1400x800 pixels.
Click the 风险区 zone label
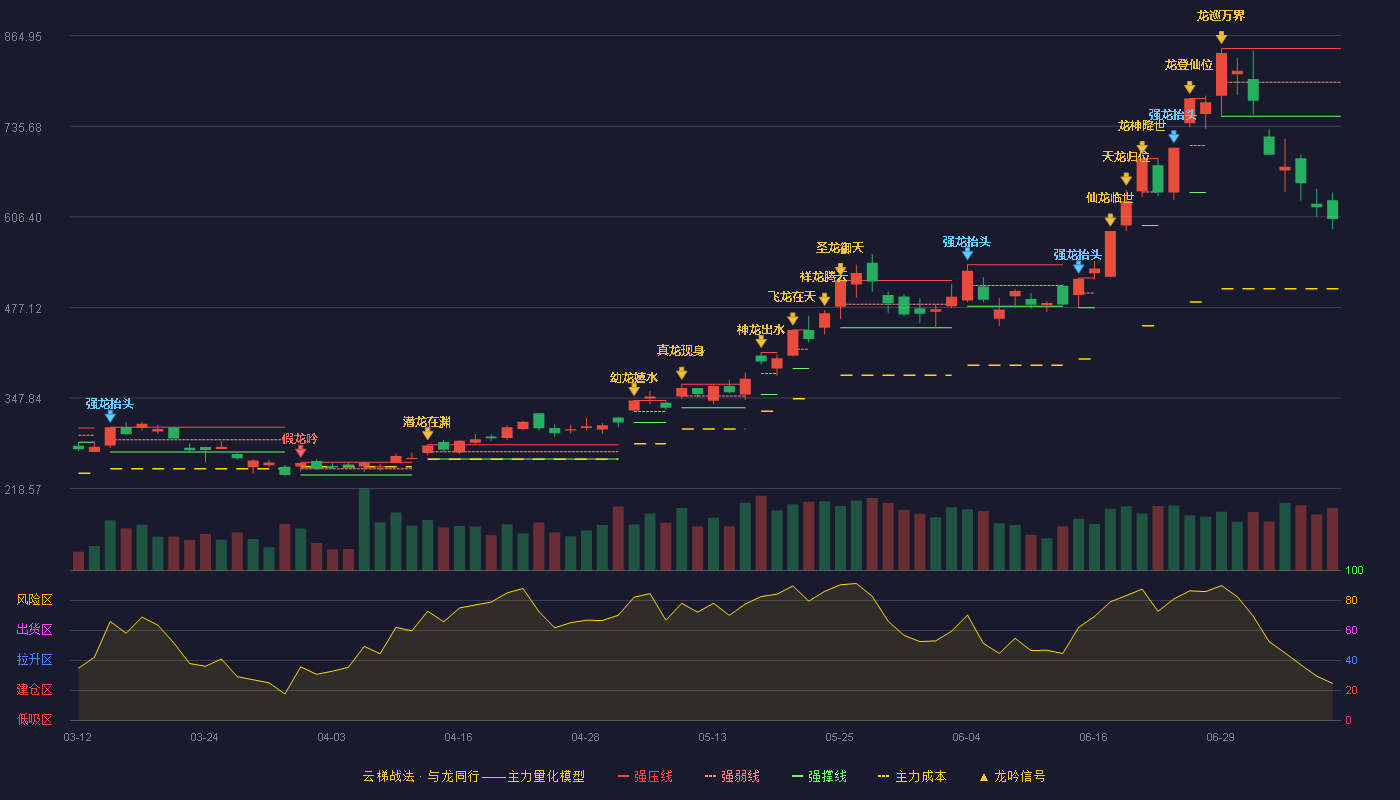click(35, 600)
